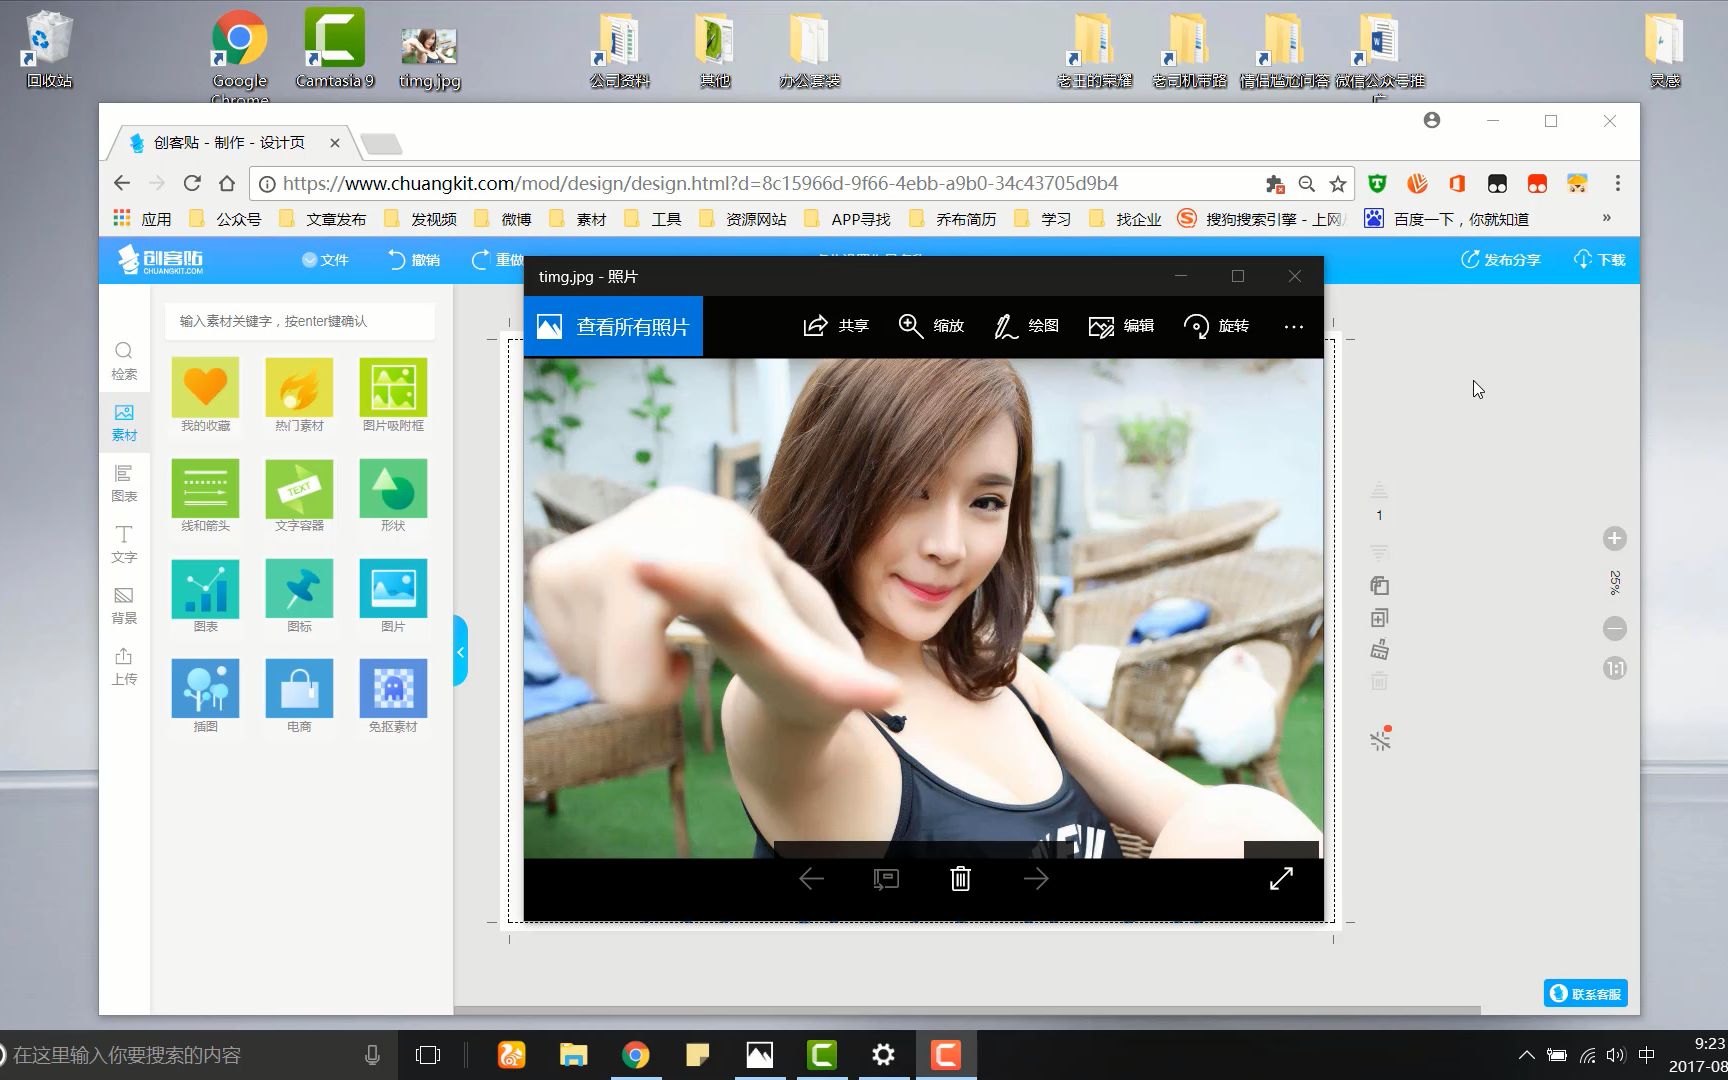Open the Photos more options ellipsis
The height and width of the screenshot is (1080, 1728).
1293,326
